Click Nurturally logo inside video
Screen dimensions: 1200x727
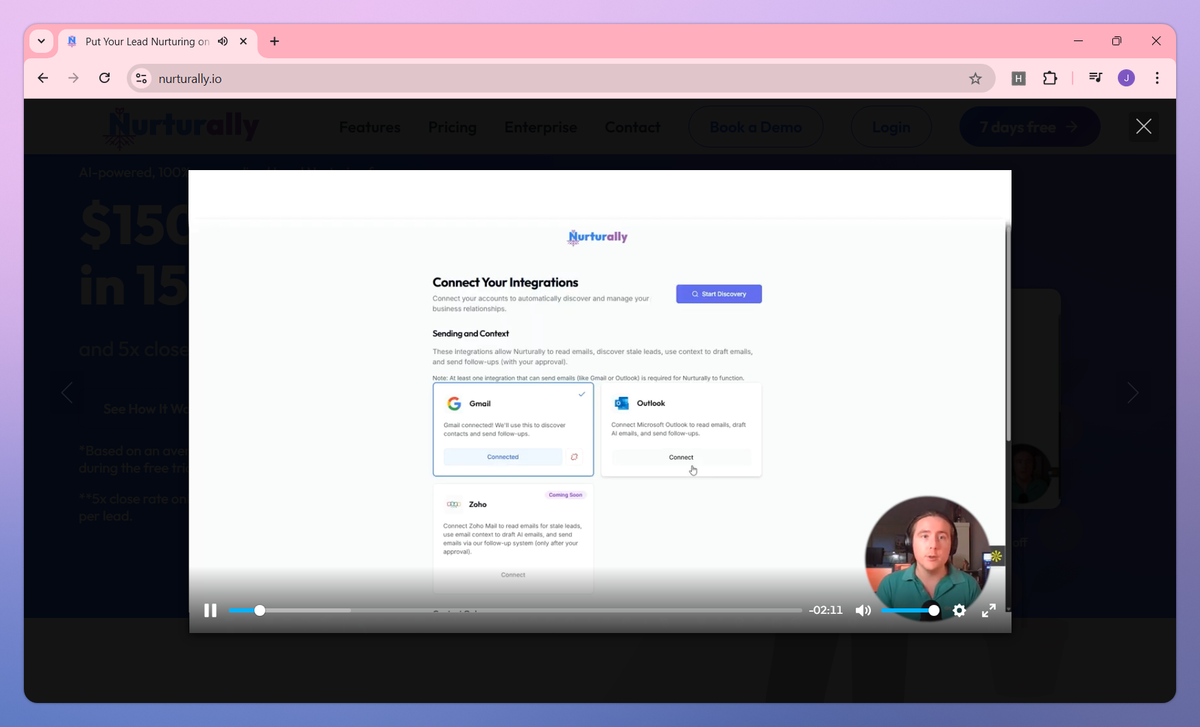[x=598, y=237]
